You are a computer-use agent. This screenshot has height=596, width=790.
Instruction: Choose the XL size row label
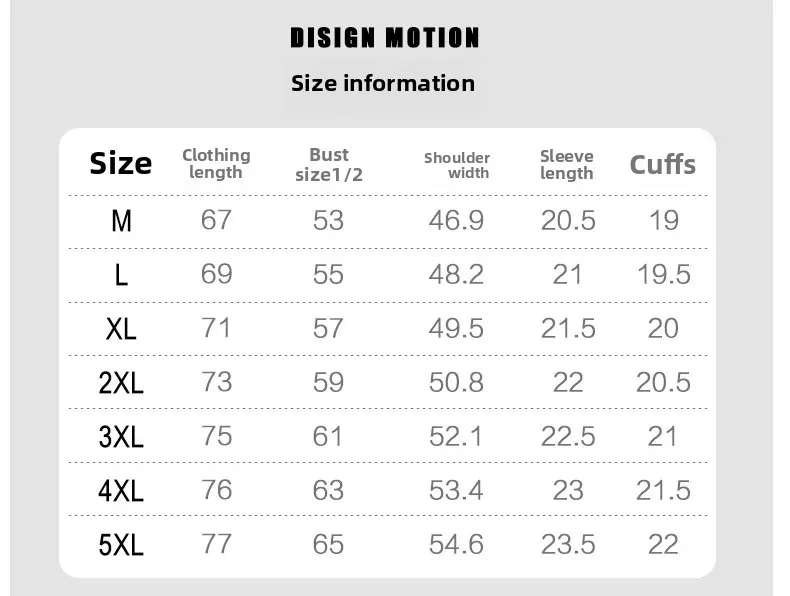pos(121,329)
